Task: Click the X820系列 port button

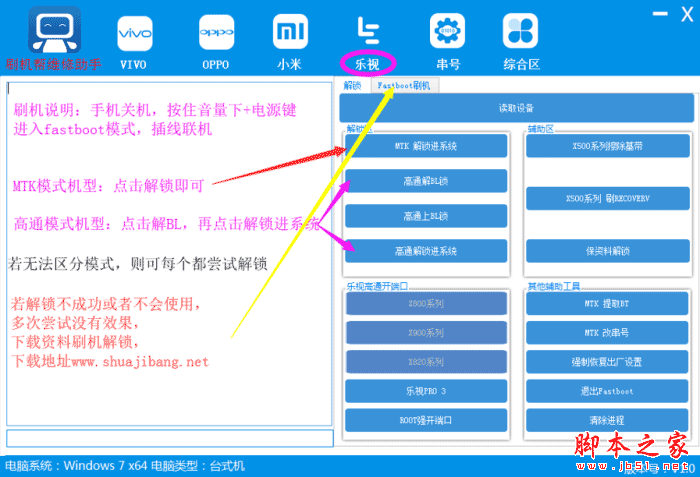Action: tap(426, 362)
